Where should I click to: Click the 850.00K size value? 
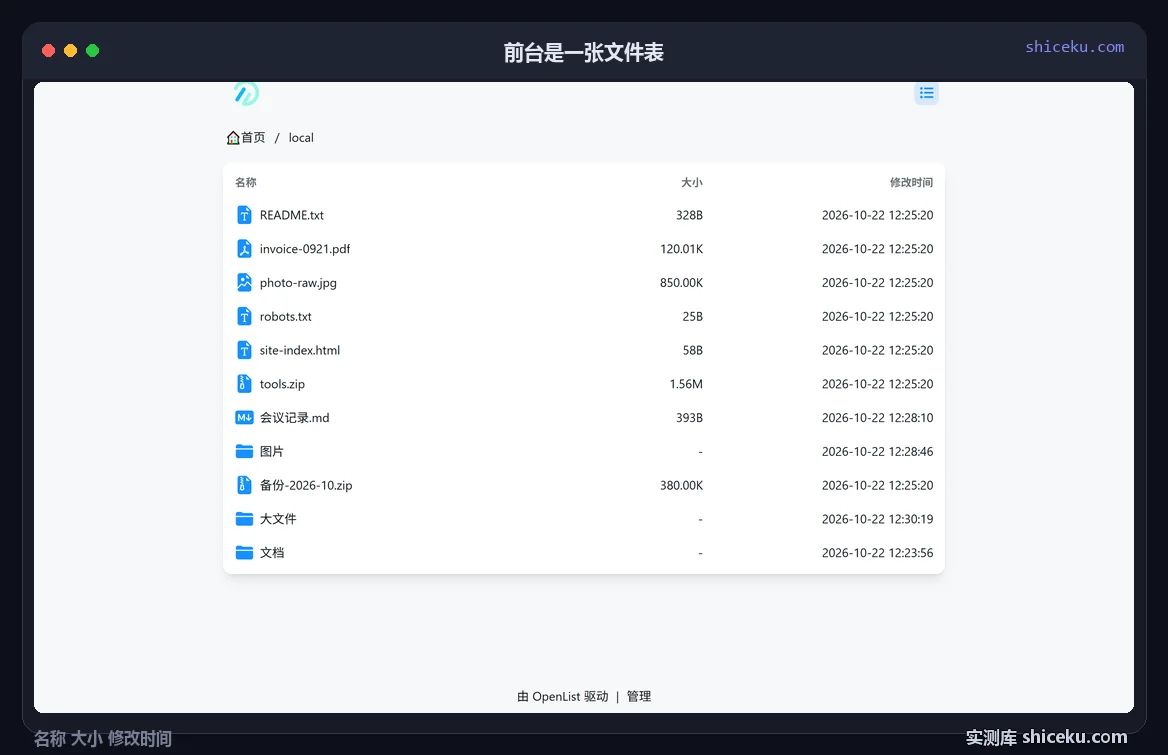tap(682, 282)
